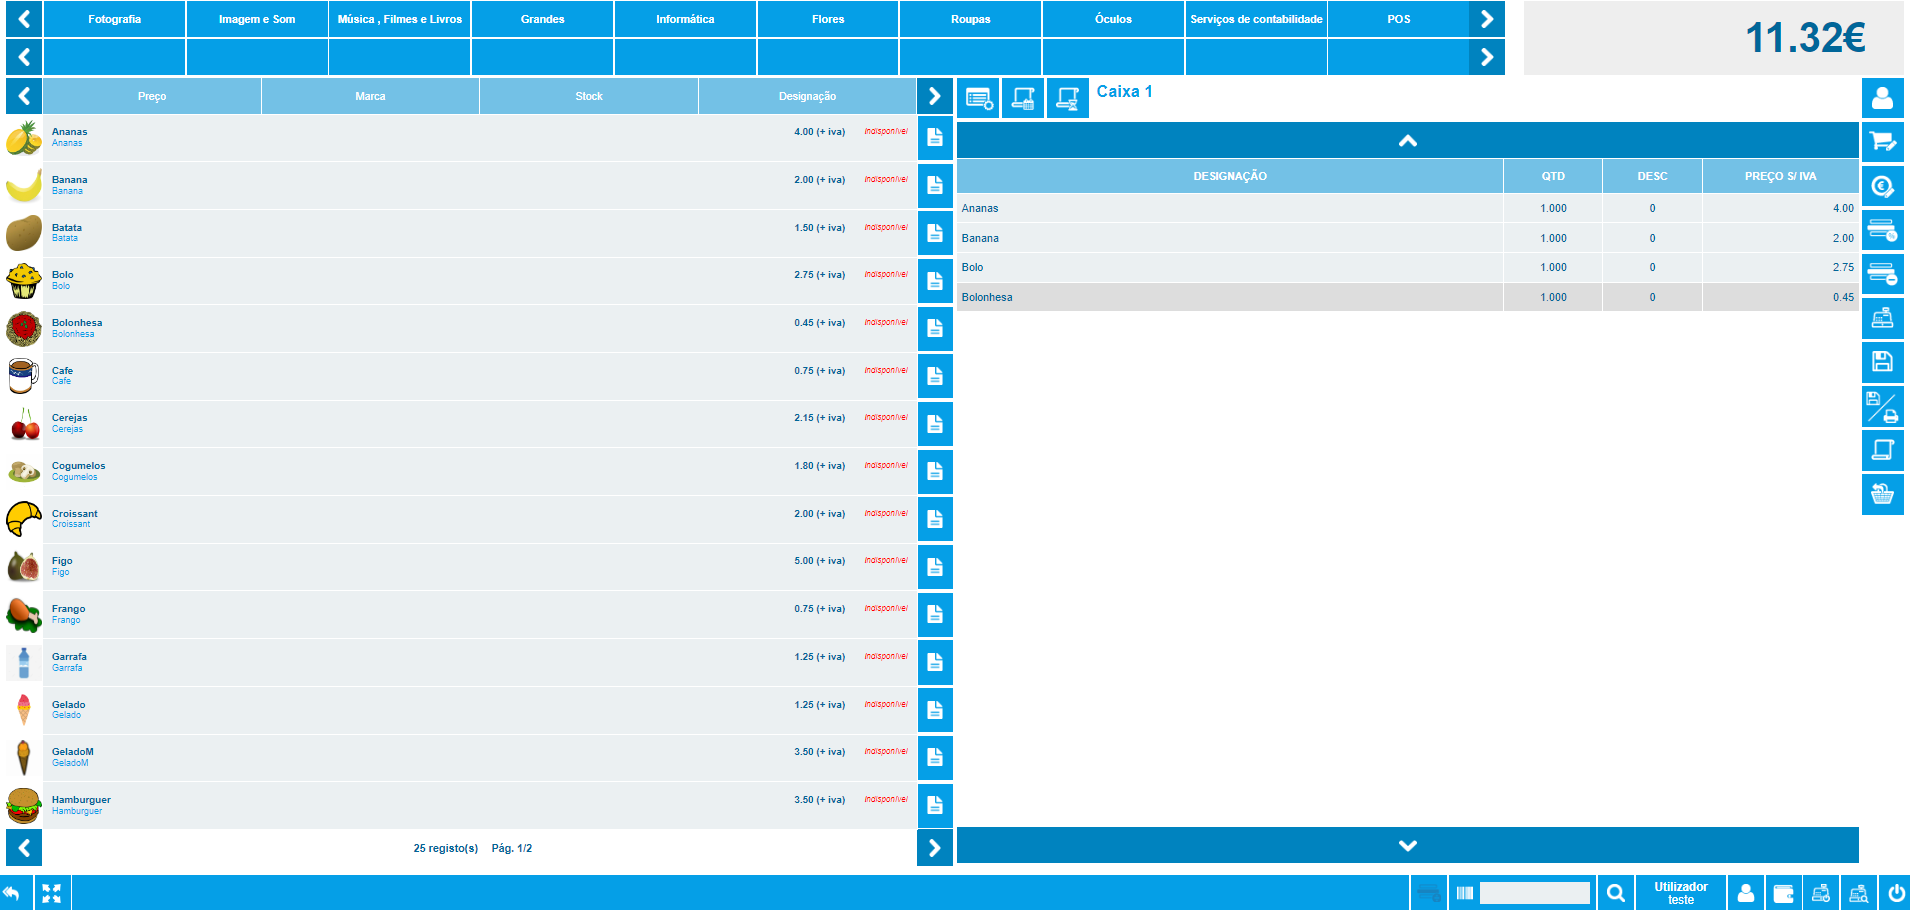1910x910 pixels.
Task: Open the Flores category tab
Action: click(x=828, y=19)
